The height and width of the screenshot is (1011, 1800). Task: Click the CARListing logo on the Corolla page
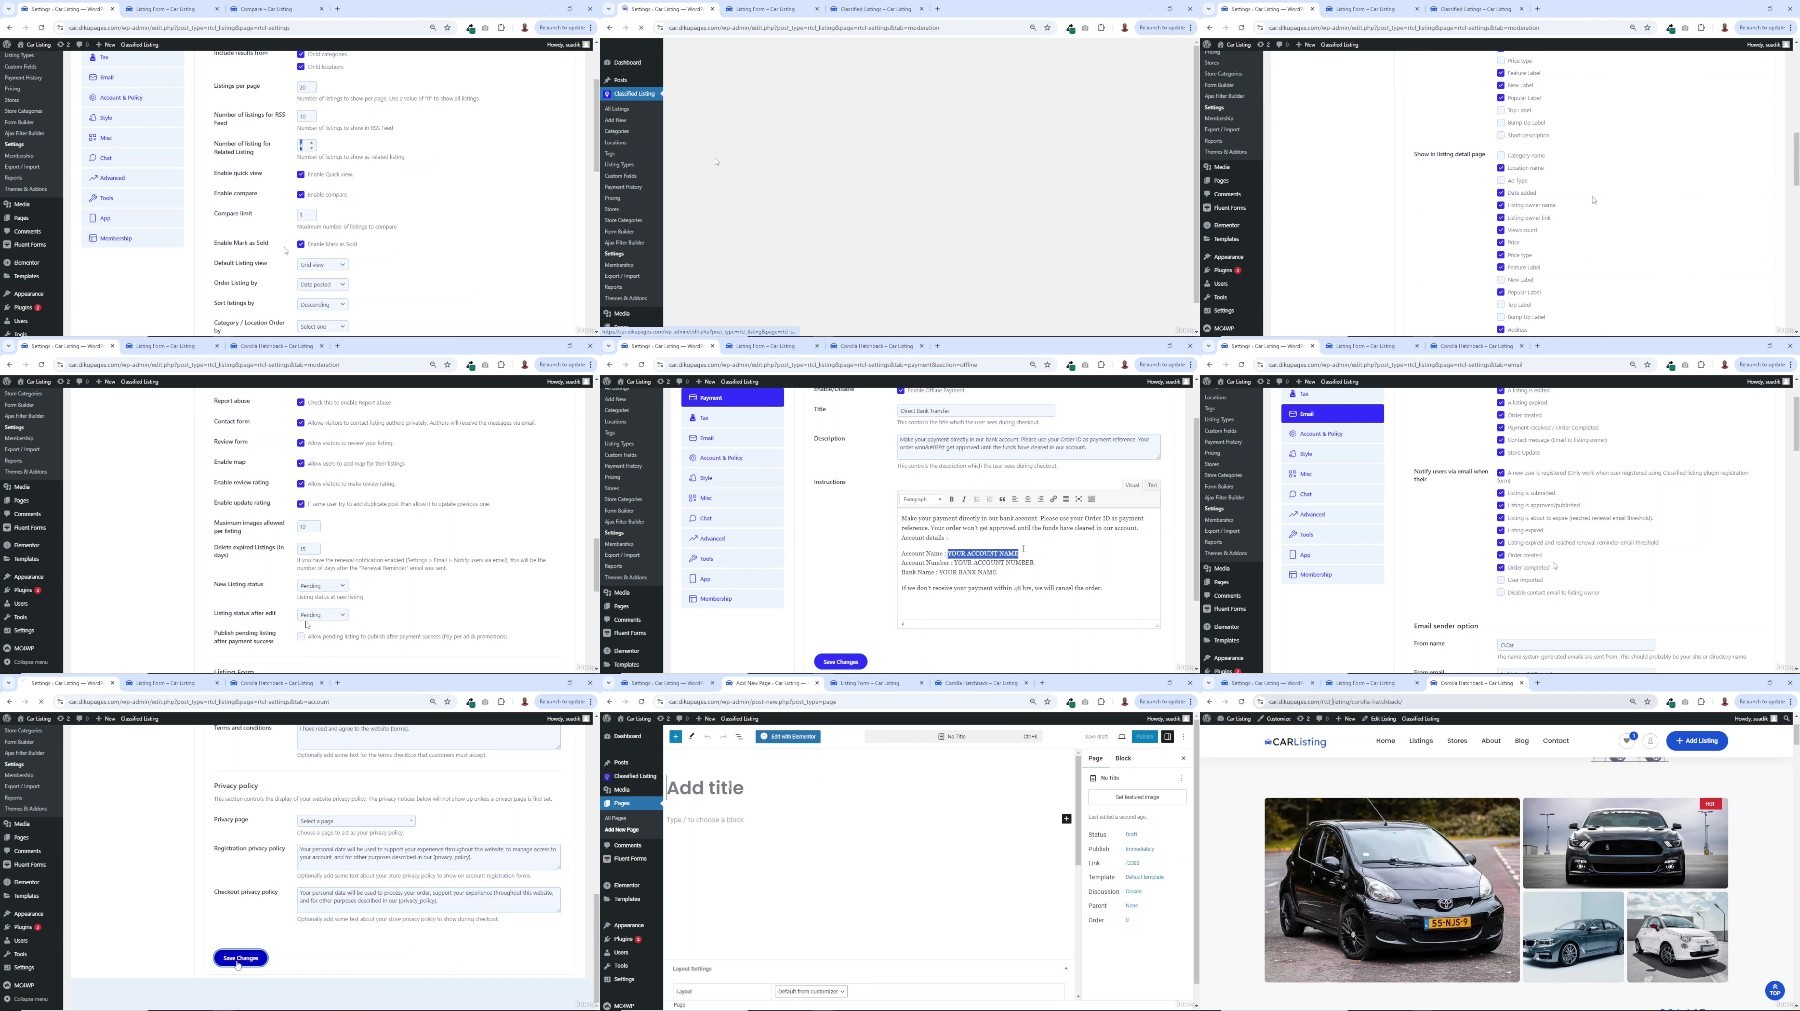coord(1295,741)
